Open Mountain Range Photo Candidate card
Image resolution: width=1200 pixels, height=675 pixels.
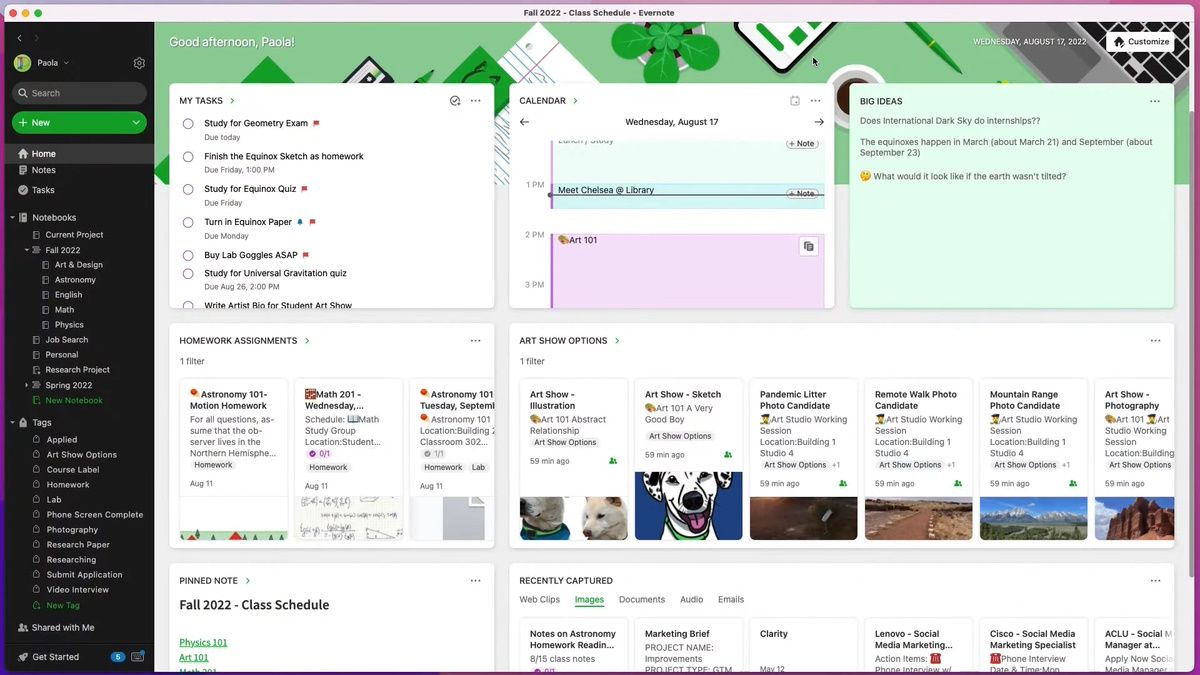[1033, 460]
